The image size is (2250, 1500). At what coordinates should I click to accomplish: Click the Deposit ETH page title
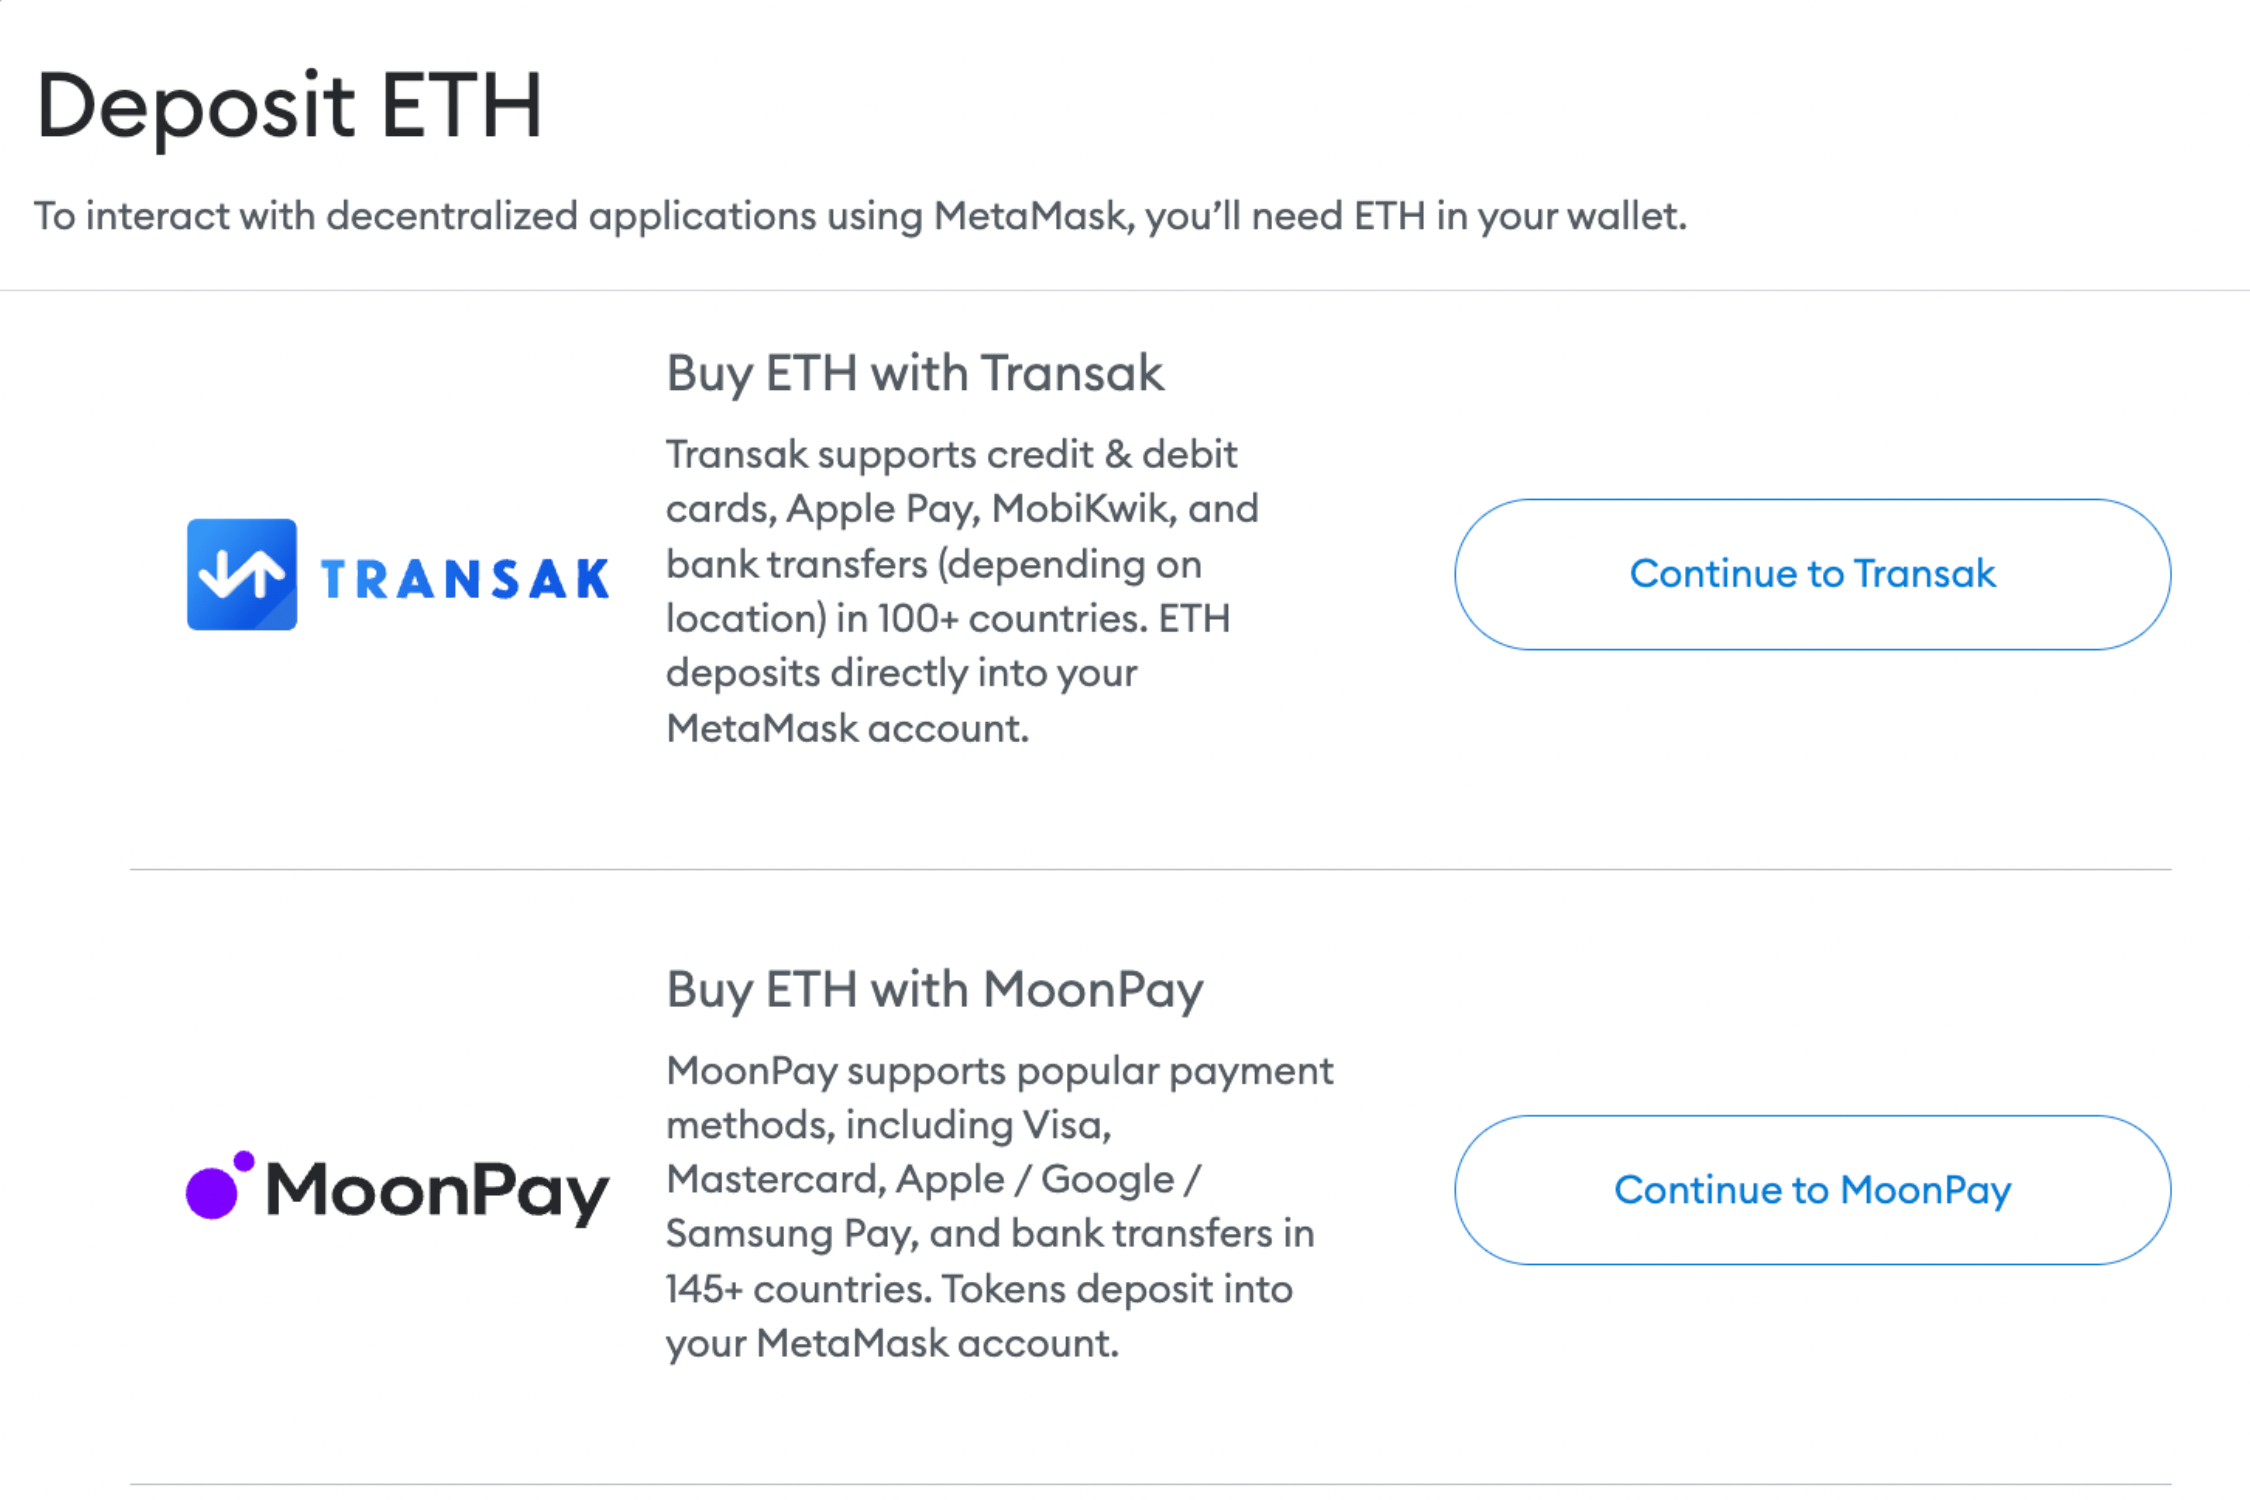tap(289, 106)
